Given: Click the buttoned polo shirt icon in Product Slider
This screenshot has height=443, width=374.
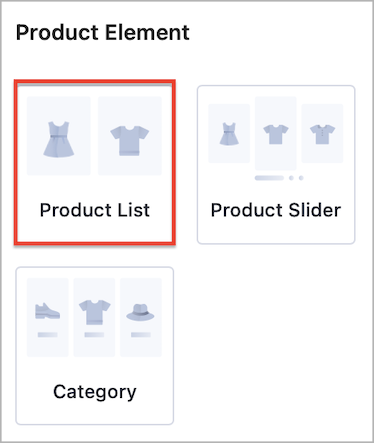Looking at the screenshot, I should pos(322,134).
